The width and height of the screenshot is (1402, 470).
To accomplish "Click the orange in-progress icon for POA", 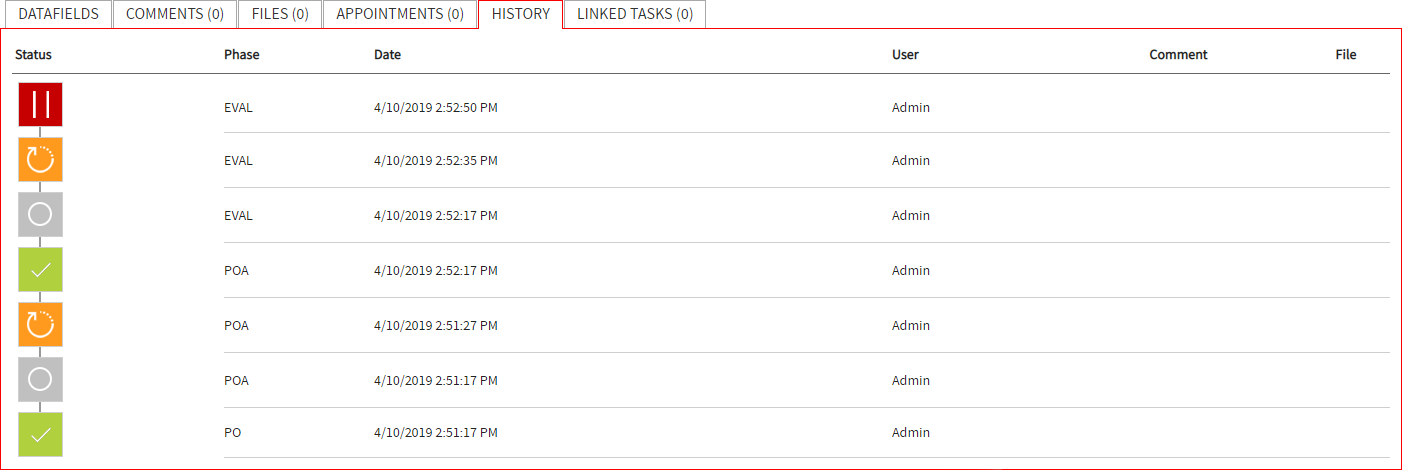I will coord(40,325).
